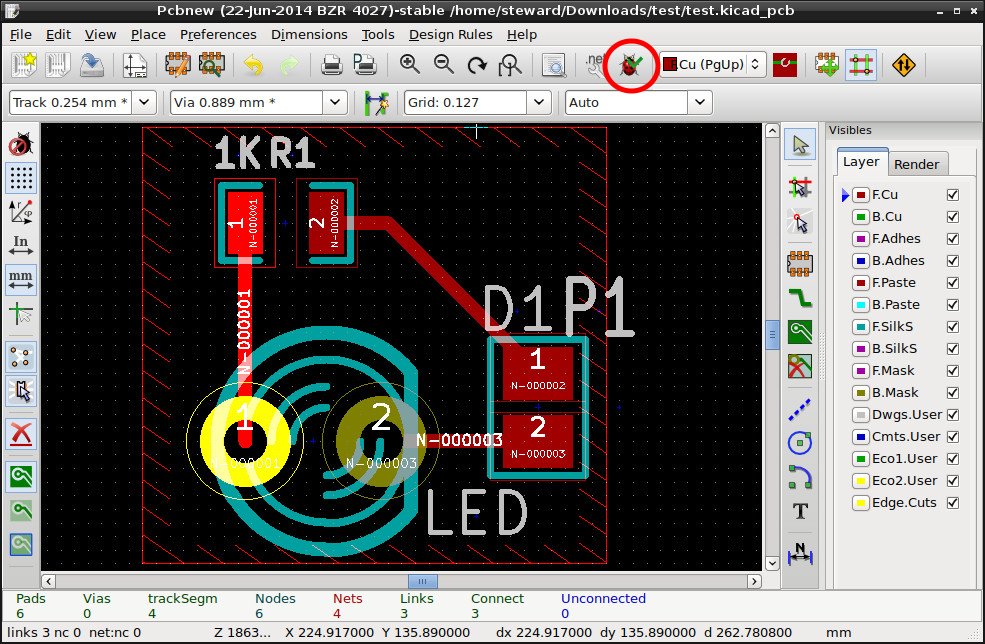Switch to the Layer tab
Screen dimensions: 985x644
(861, 161)
